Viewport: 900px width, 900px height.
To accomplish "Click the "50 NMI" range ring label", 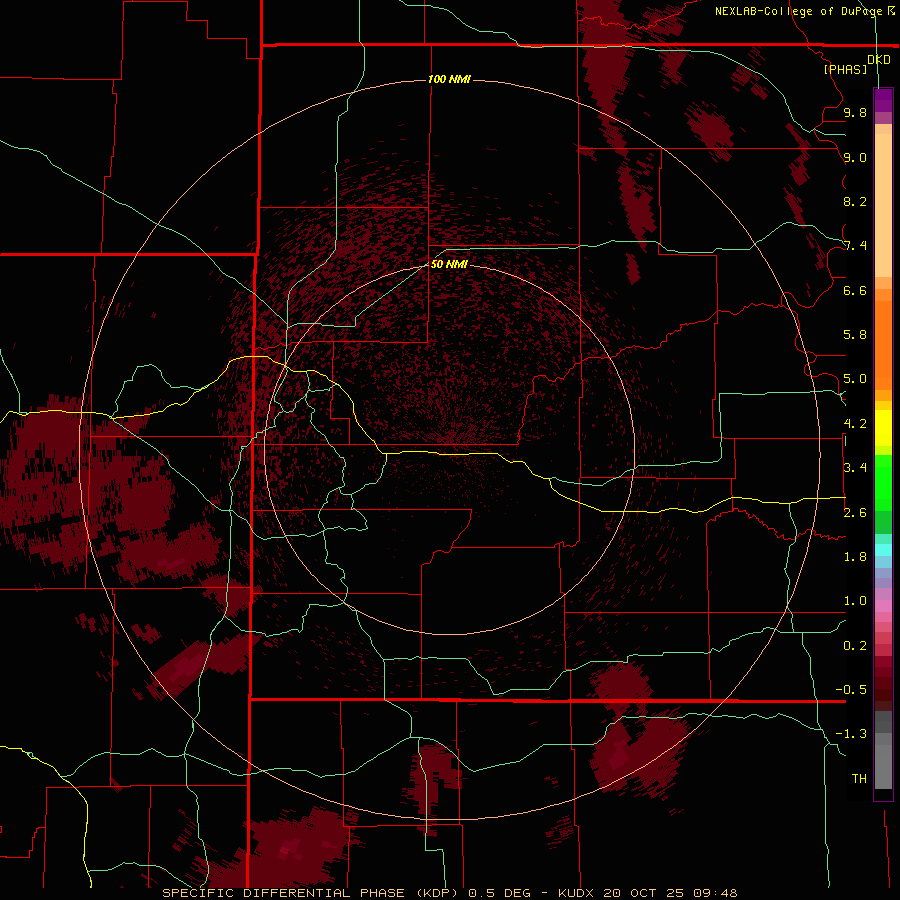I will [x=449, y=264].
